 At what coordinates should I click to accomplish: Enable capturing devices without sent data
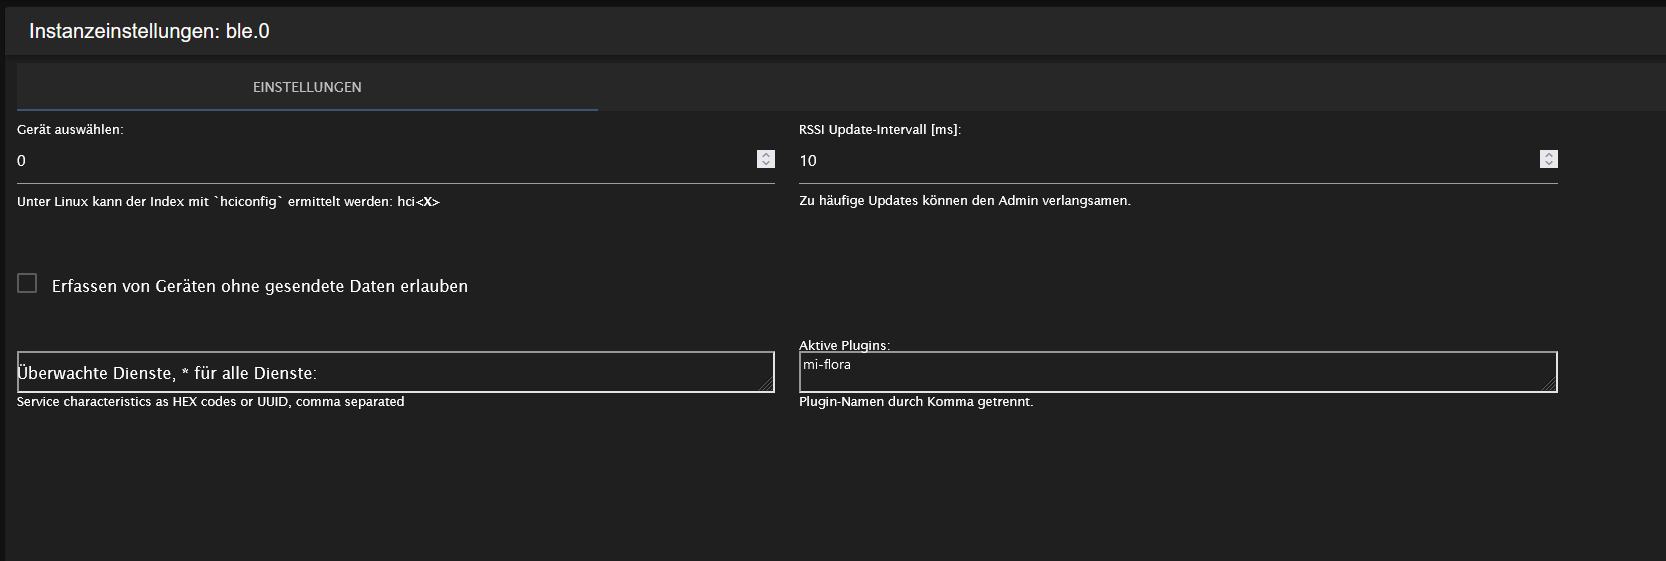pos(27,284)
